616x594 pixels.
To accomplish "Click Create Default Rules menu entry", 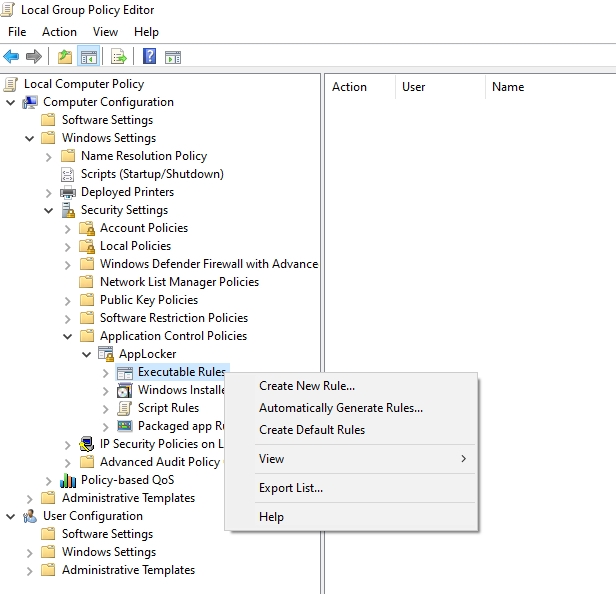I will [x=312, y=430].
